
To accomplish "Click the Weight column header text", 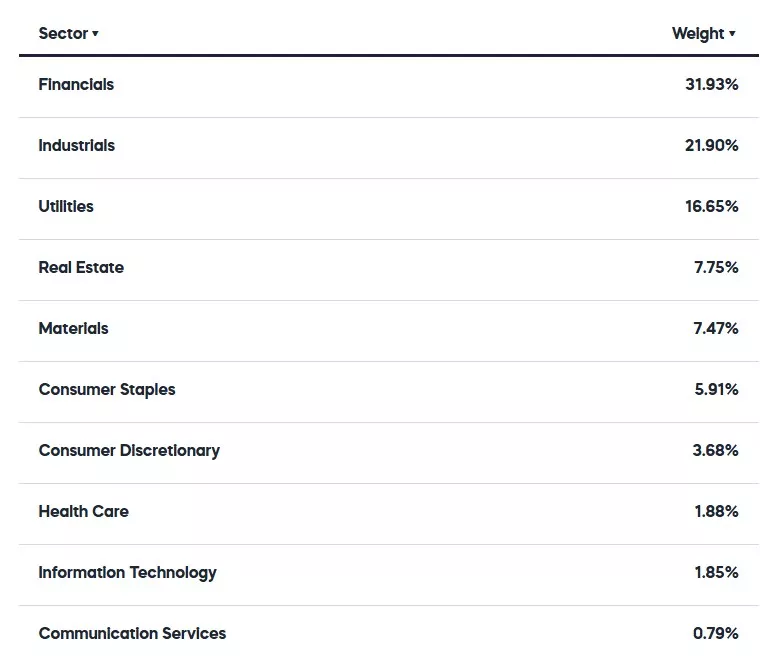I will (x=697, y=33).
